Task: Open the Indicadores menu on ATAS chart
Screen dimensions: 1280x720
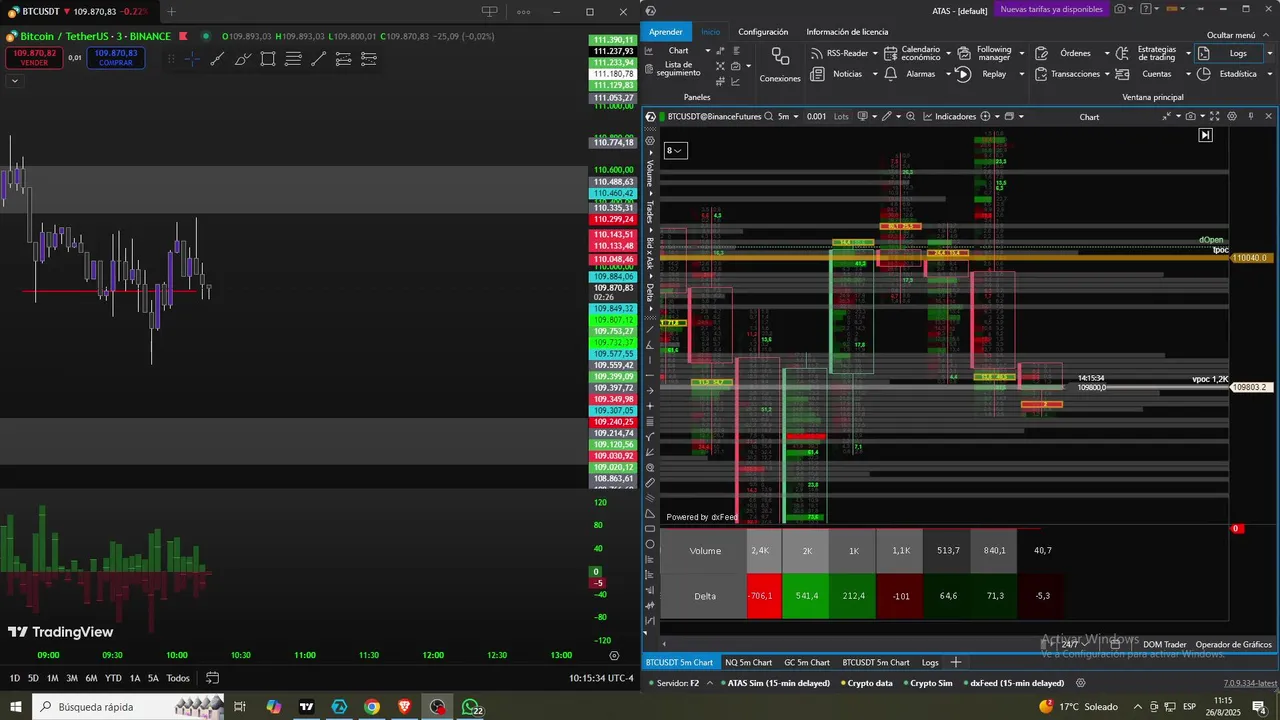Action: [948, 117]
